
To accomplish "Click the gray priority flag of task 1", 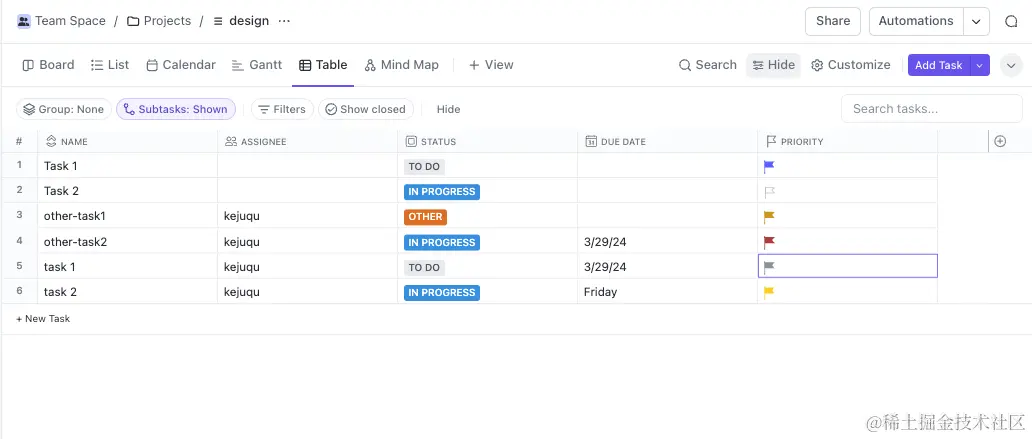I will pos(769,267).
